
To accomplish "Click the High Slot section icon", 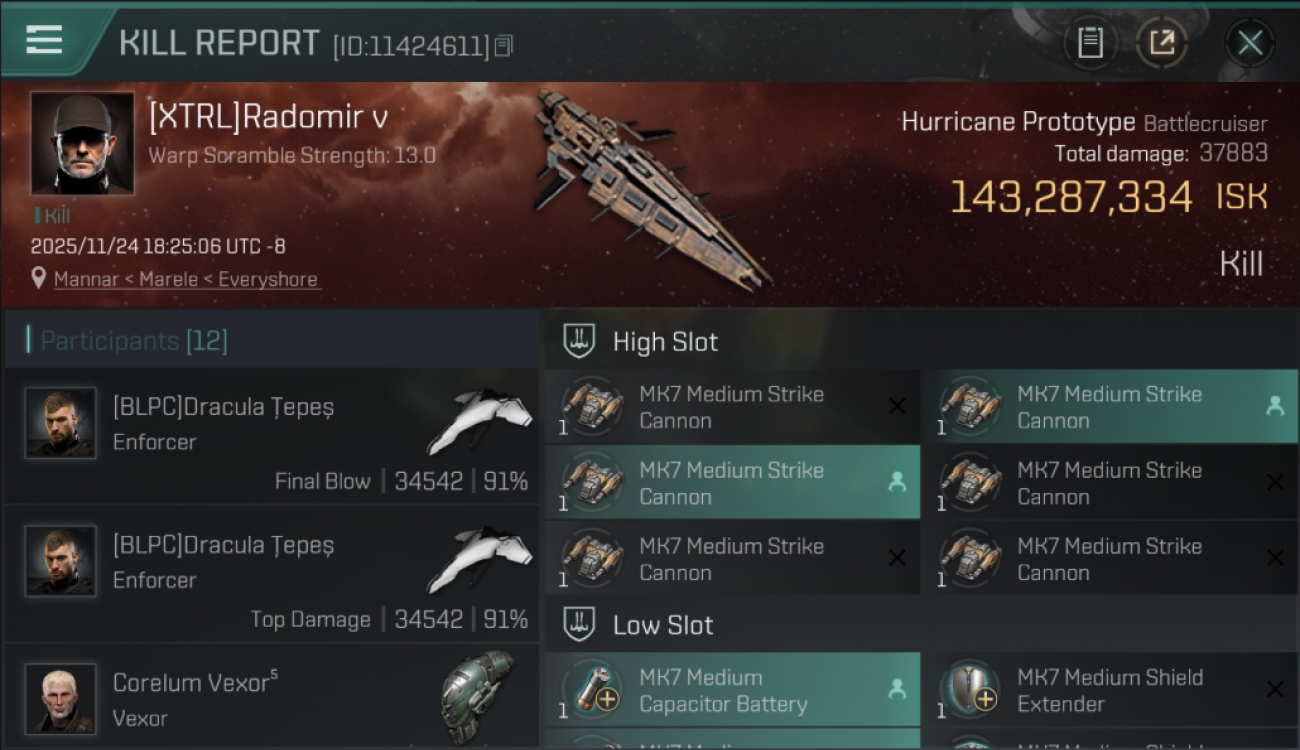I will (579, 341).
